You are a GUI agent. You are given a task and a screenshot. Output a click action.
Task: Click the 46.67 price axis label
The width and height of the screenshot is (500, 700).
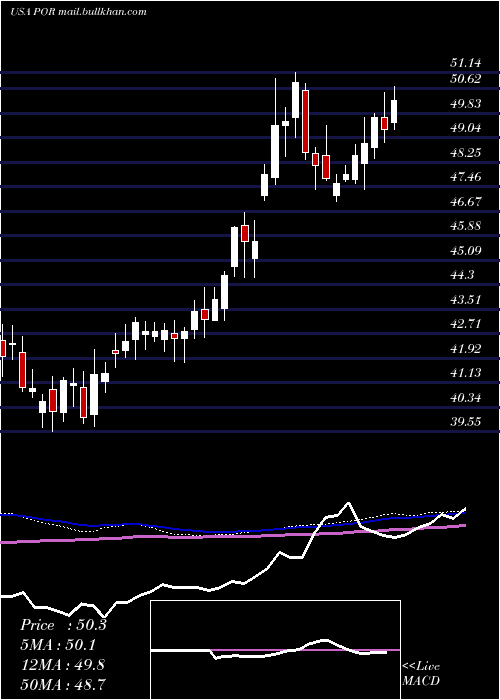tap(465, 202)
